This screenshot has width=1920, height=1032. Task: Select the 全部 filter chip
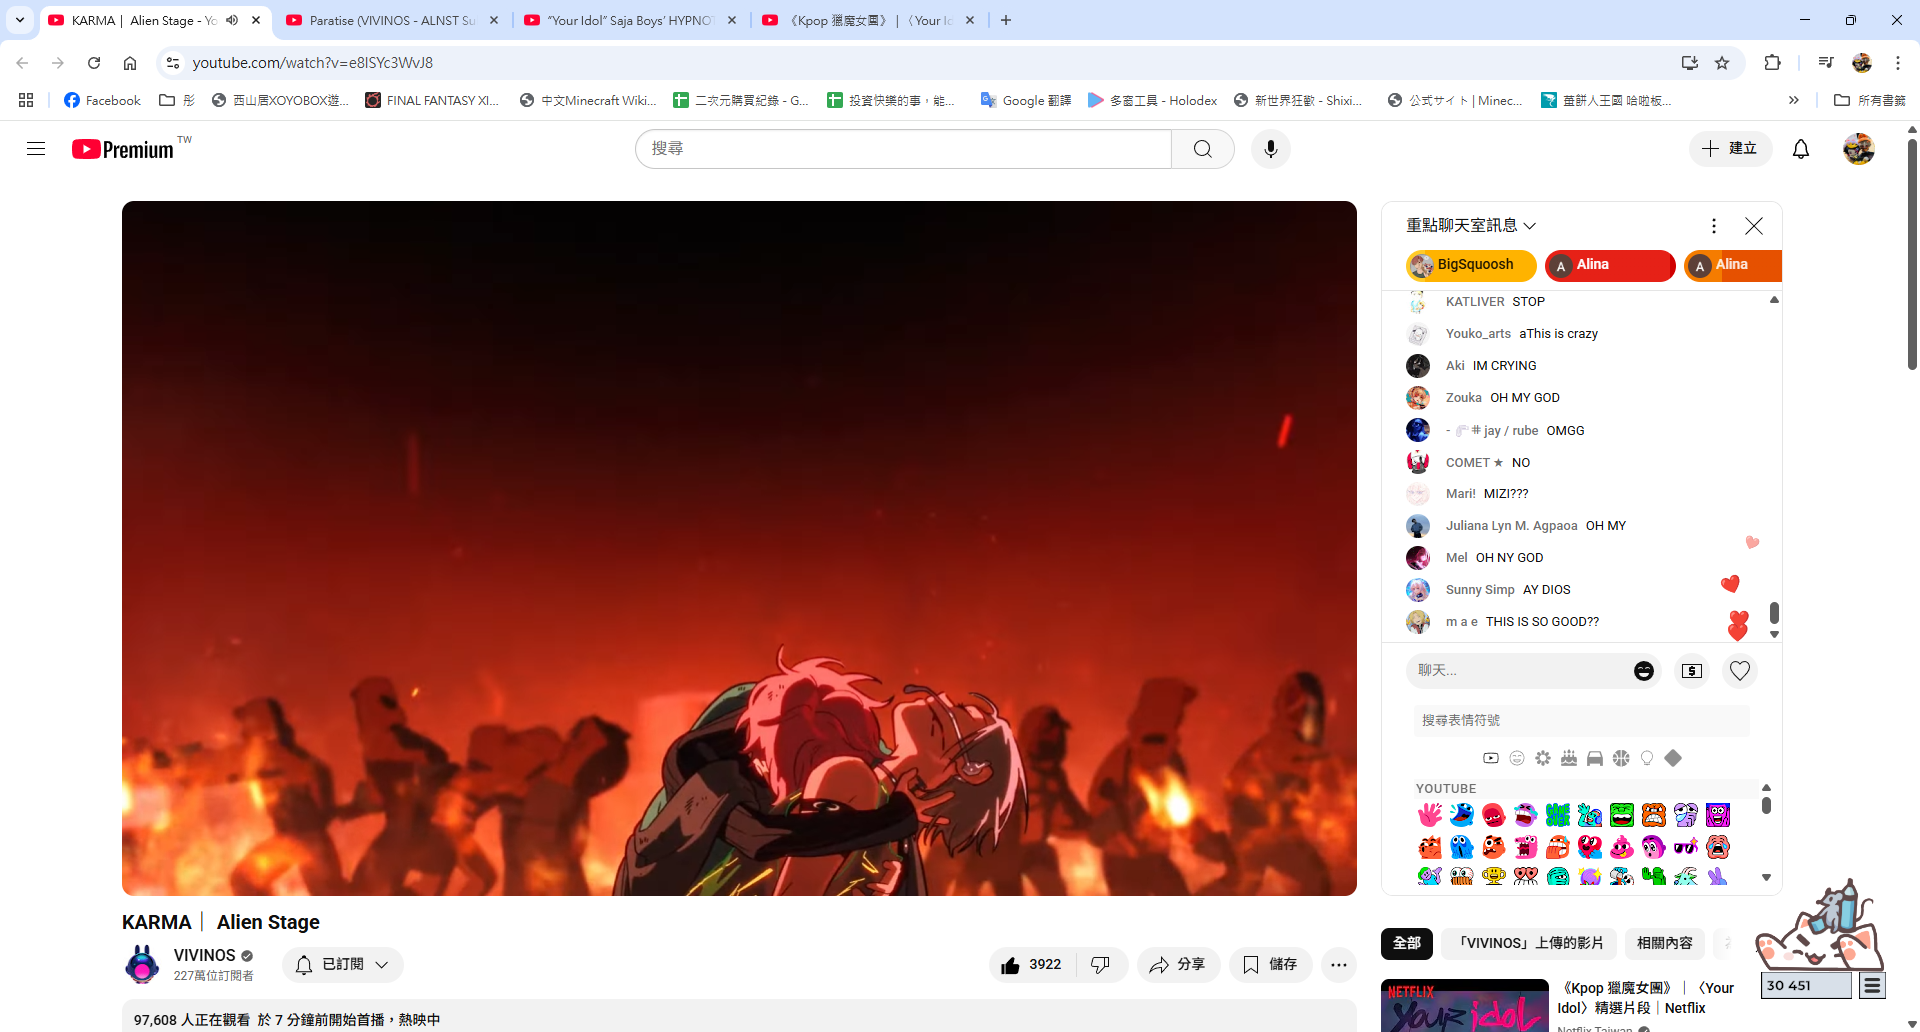pos(1407,943)
